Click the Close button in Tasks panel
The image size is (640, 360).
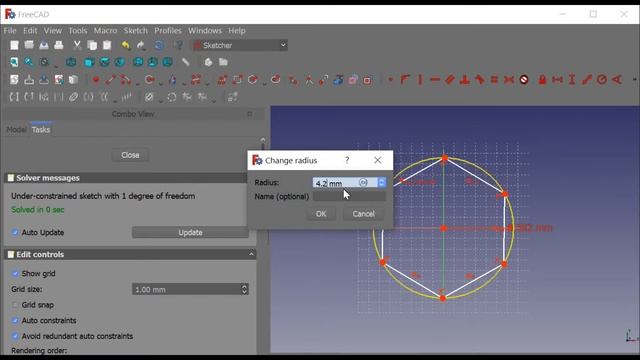[x=130, y=155]
